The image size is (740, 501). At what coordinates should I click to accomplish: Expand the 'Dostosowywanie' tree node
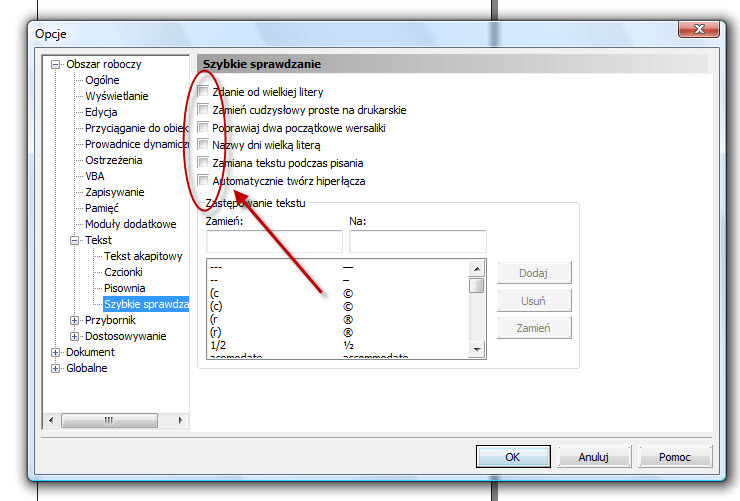pos(75,336)
